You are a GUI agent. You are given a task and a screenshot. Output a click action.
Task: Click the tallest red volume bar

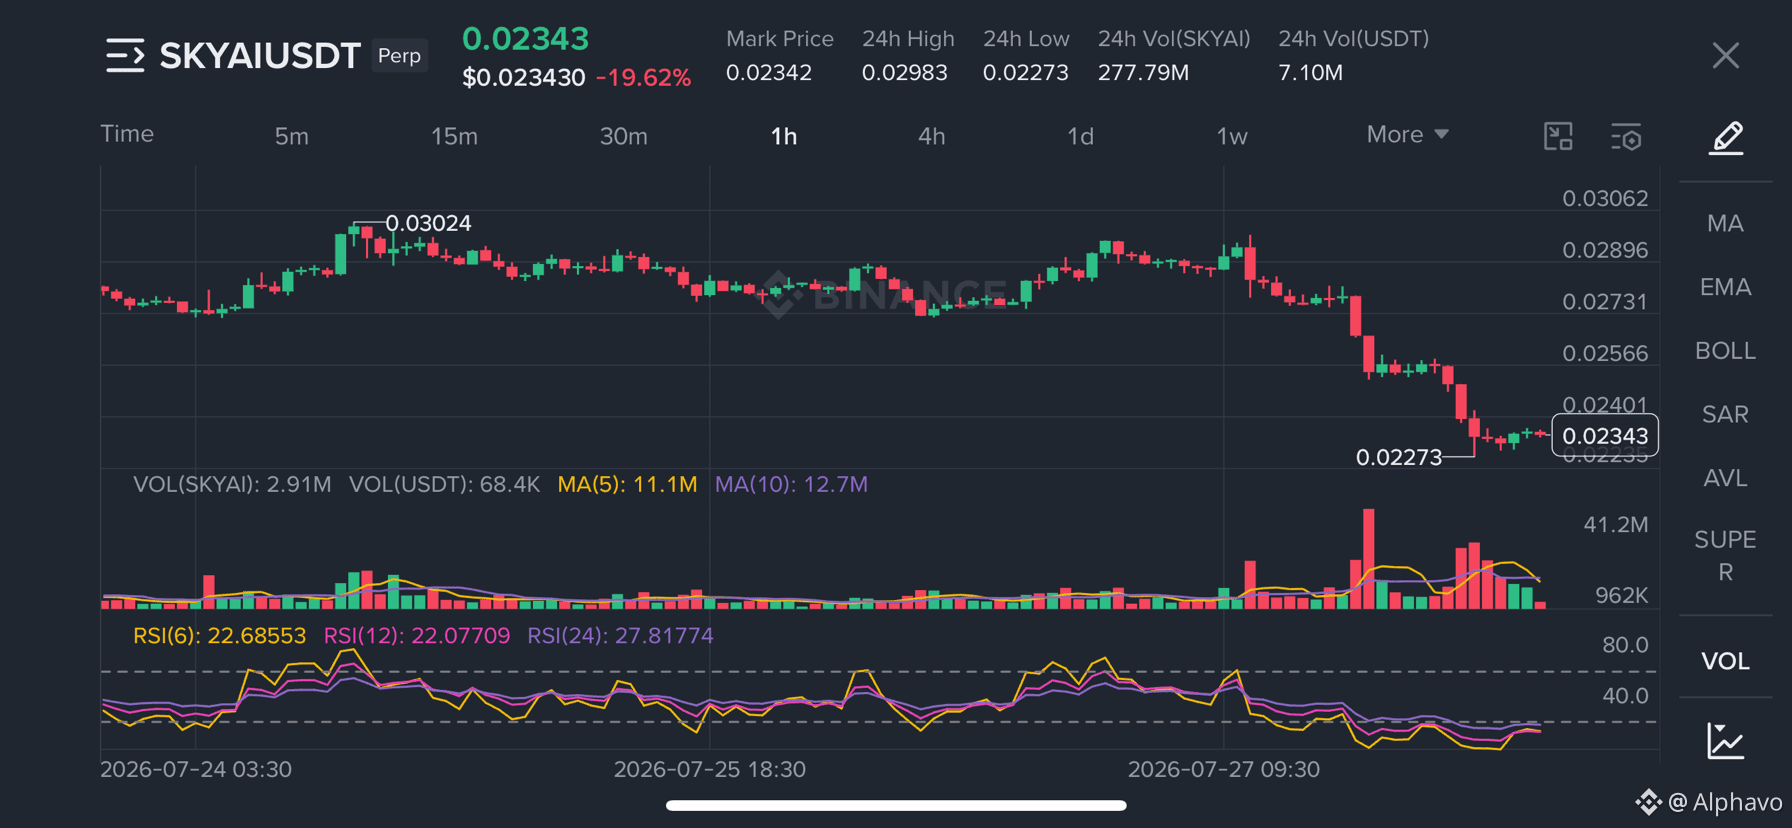(1368, 559)
